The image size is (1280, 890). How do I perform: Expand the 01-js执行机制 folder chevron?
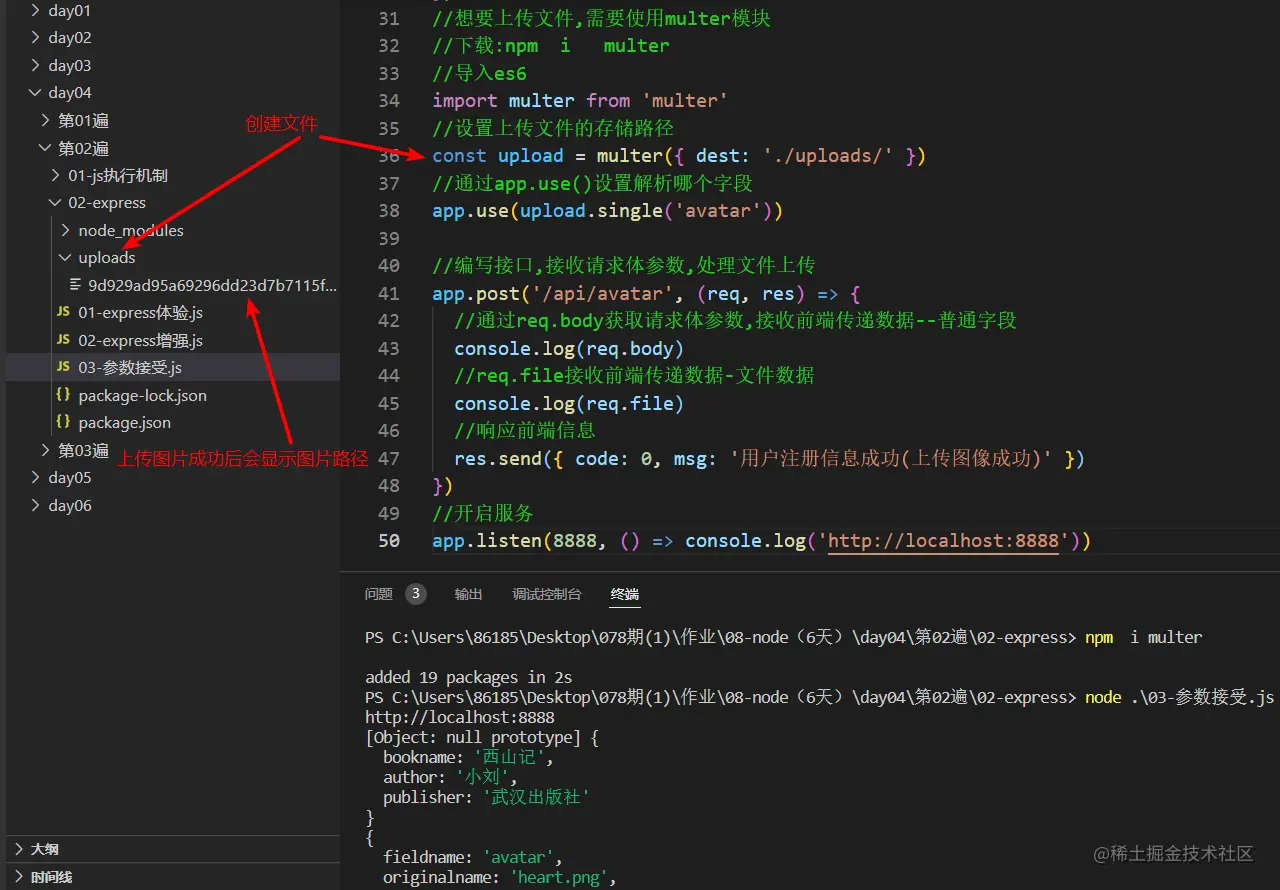coord(55,175)
